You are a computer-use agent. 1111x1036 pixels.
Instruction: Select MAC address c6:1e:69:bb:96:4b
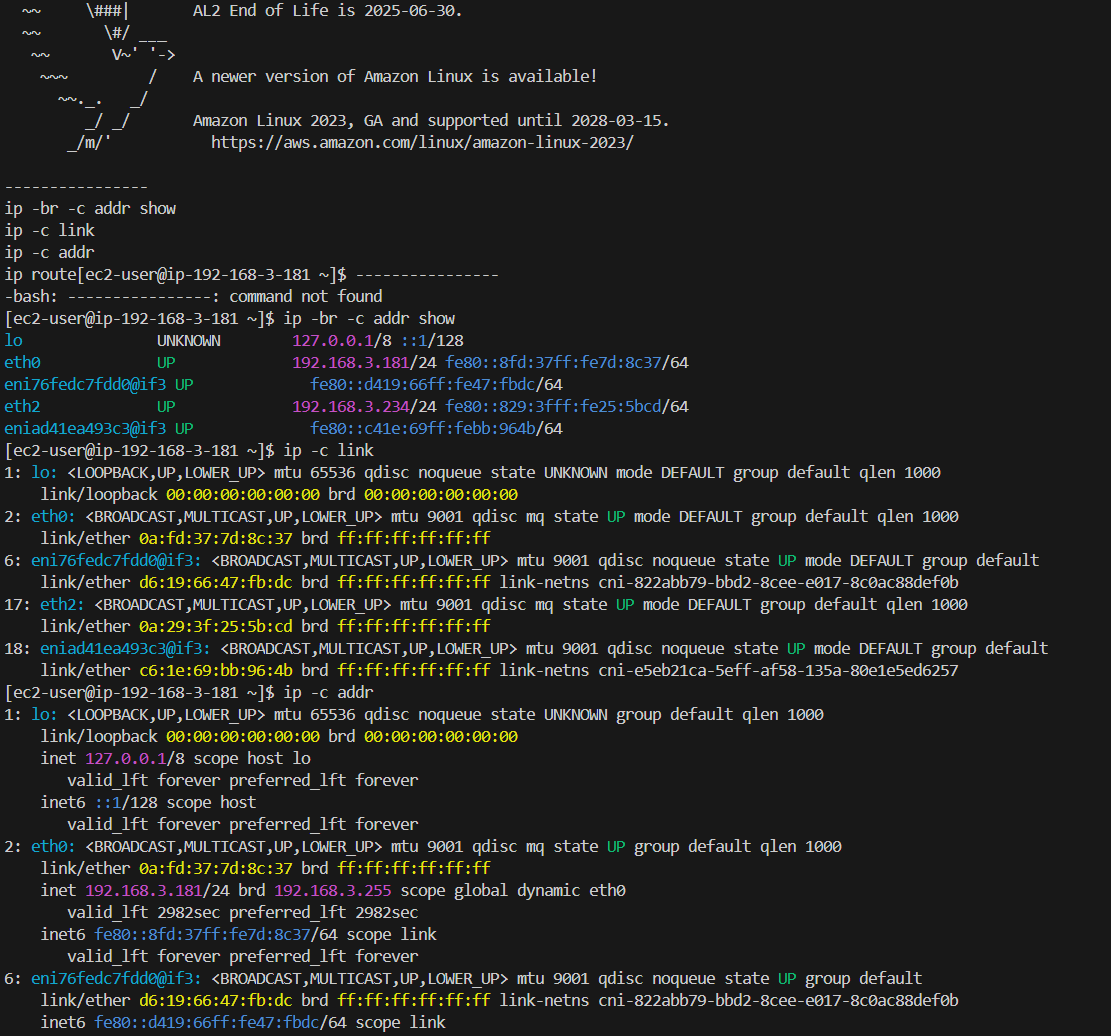pyautogui.click(x=215, y=670)
